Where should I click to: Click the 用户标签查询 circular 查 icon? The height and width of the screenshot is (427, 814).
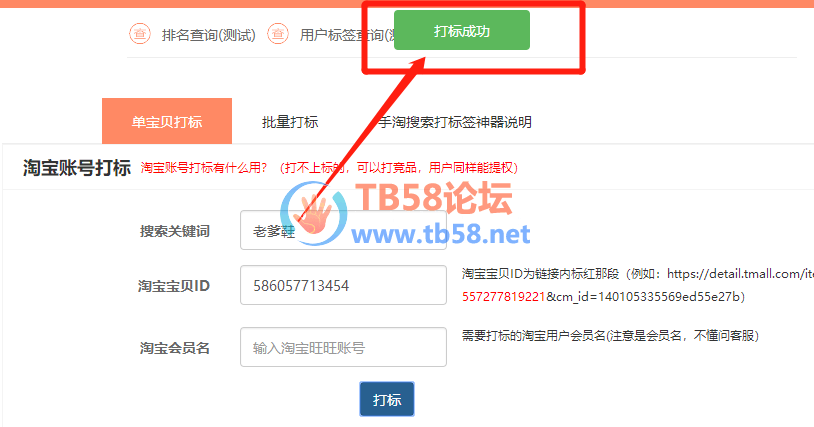[278, 34]
